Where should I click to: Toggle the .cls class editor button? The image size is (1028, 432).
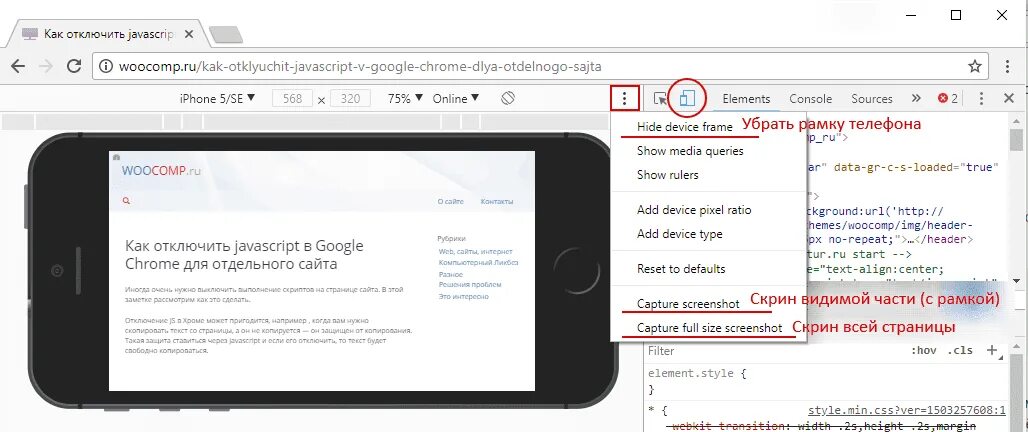click(960, 351)
